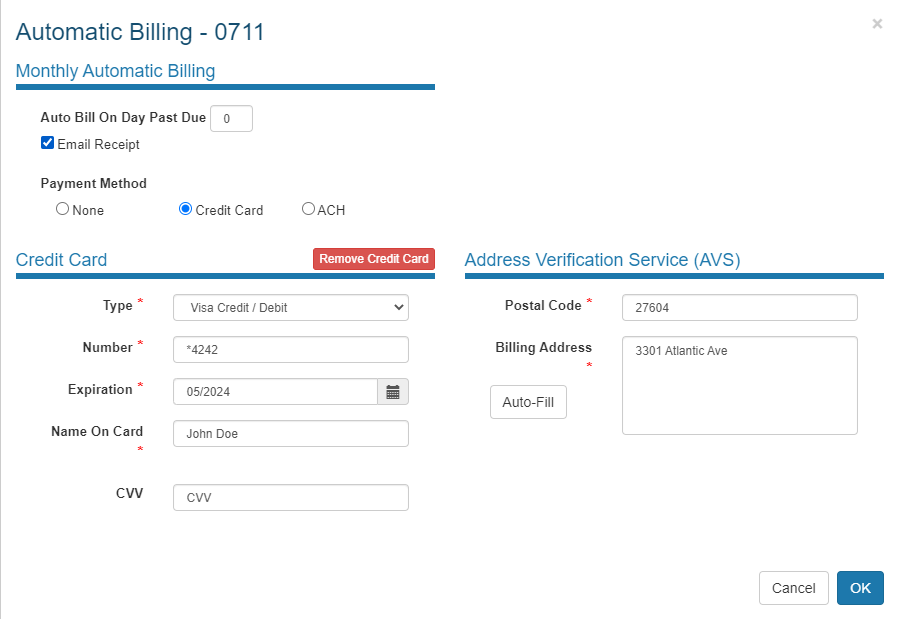
Task: Select Credit Card payment method
Action: tap(185, 209)
